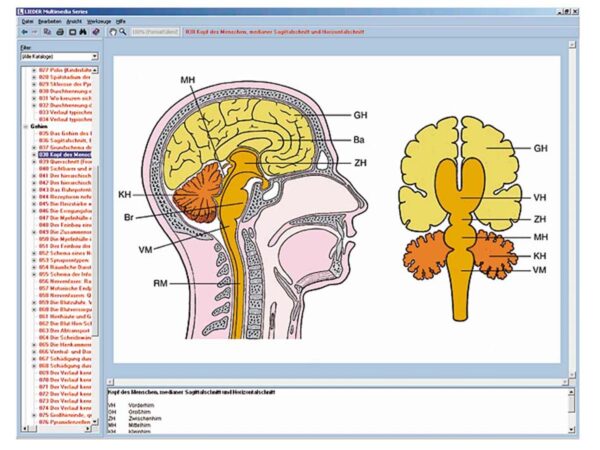Image resolution: width=600 pixels, height=450 pixels.
Task: Open search with the binoculars icon
Action: tap(83, 32)
